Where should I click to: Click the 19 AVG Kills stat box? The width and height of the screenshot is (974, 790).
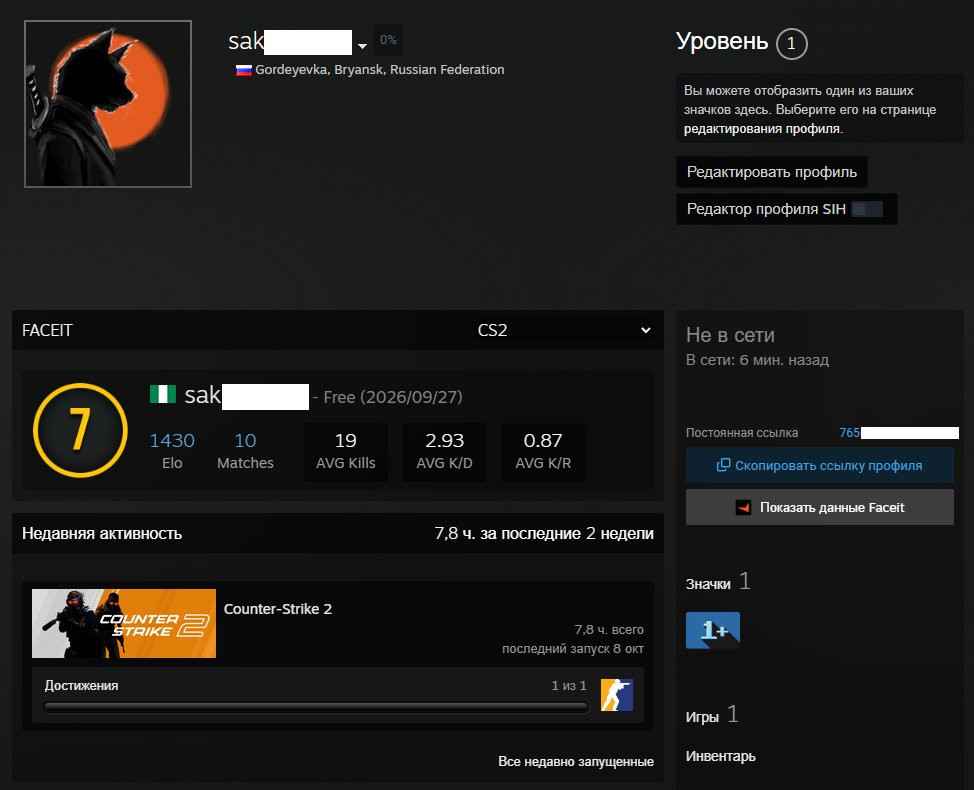tap(345, 452)
